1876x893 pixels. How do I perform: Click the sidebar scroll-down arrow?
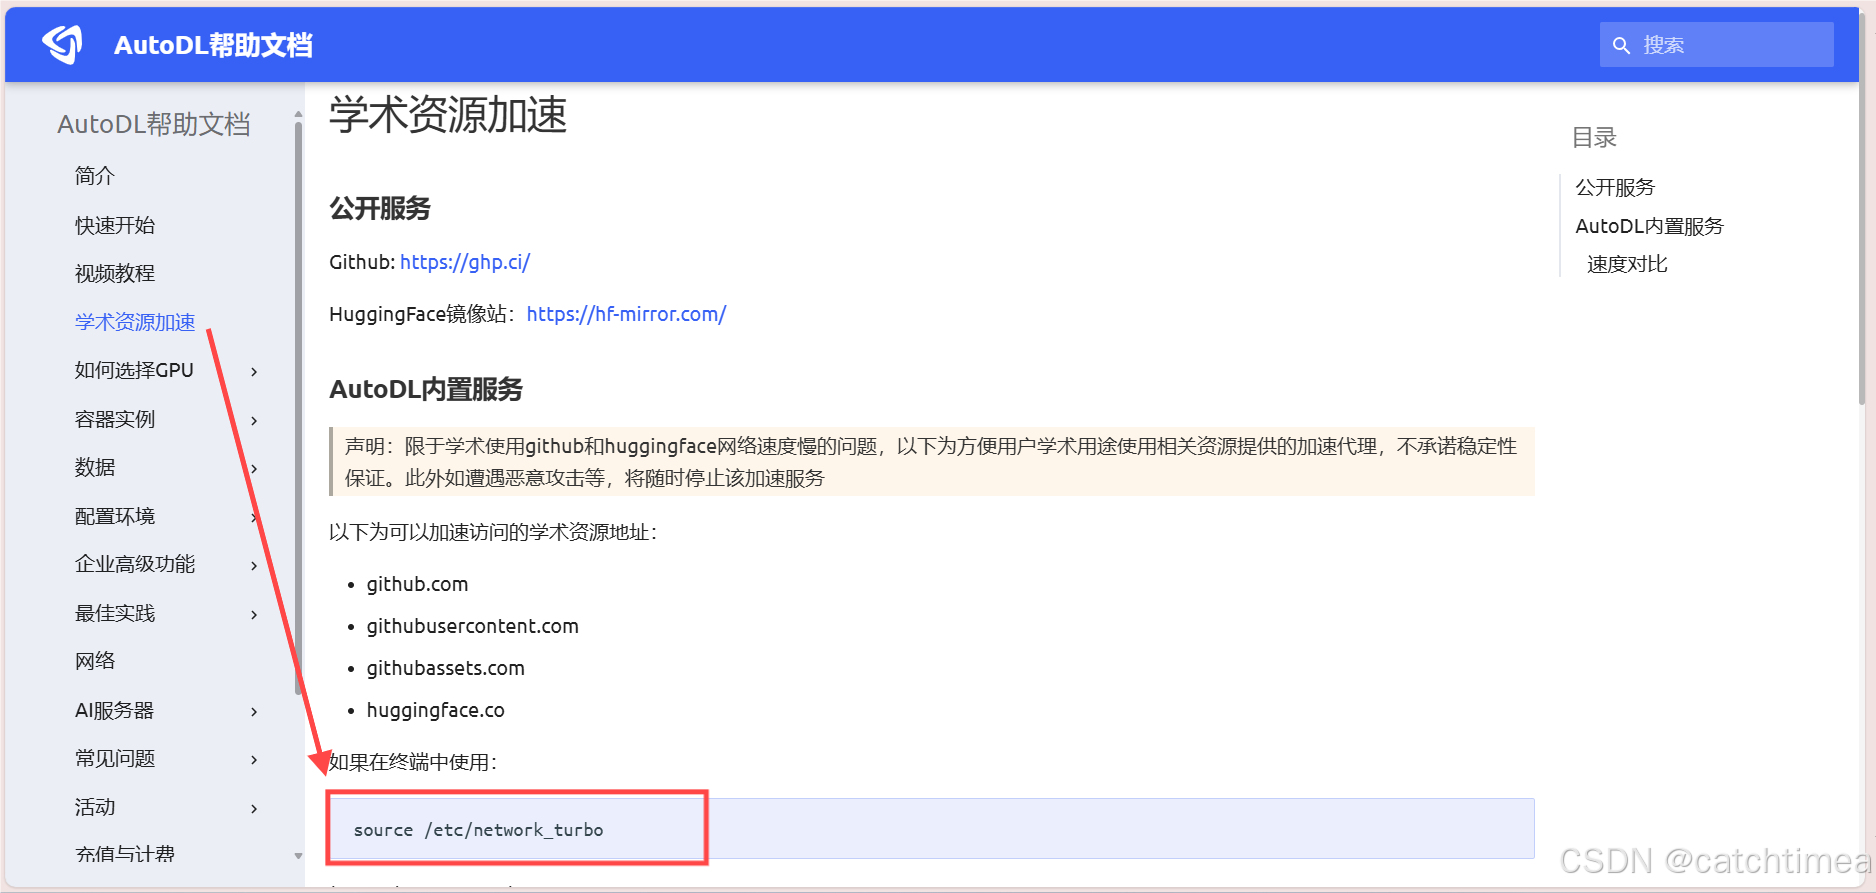(298, 856)
